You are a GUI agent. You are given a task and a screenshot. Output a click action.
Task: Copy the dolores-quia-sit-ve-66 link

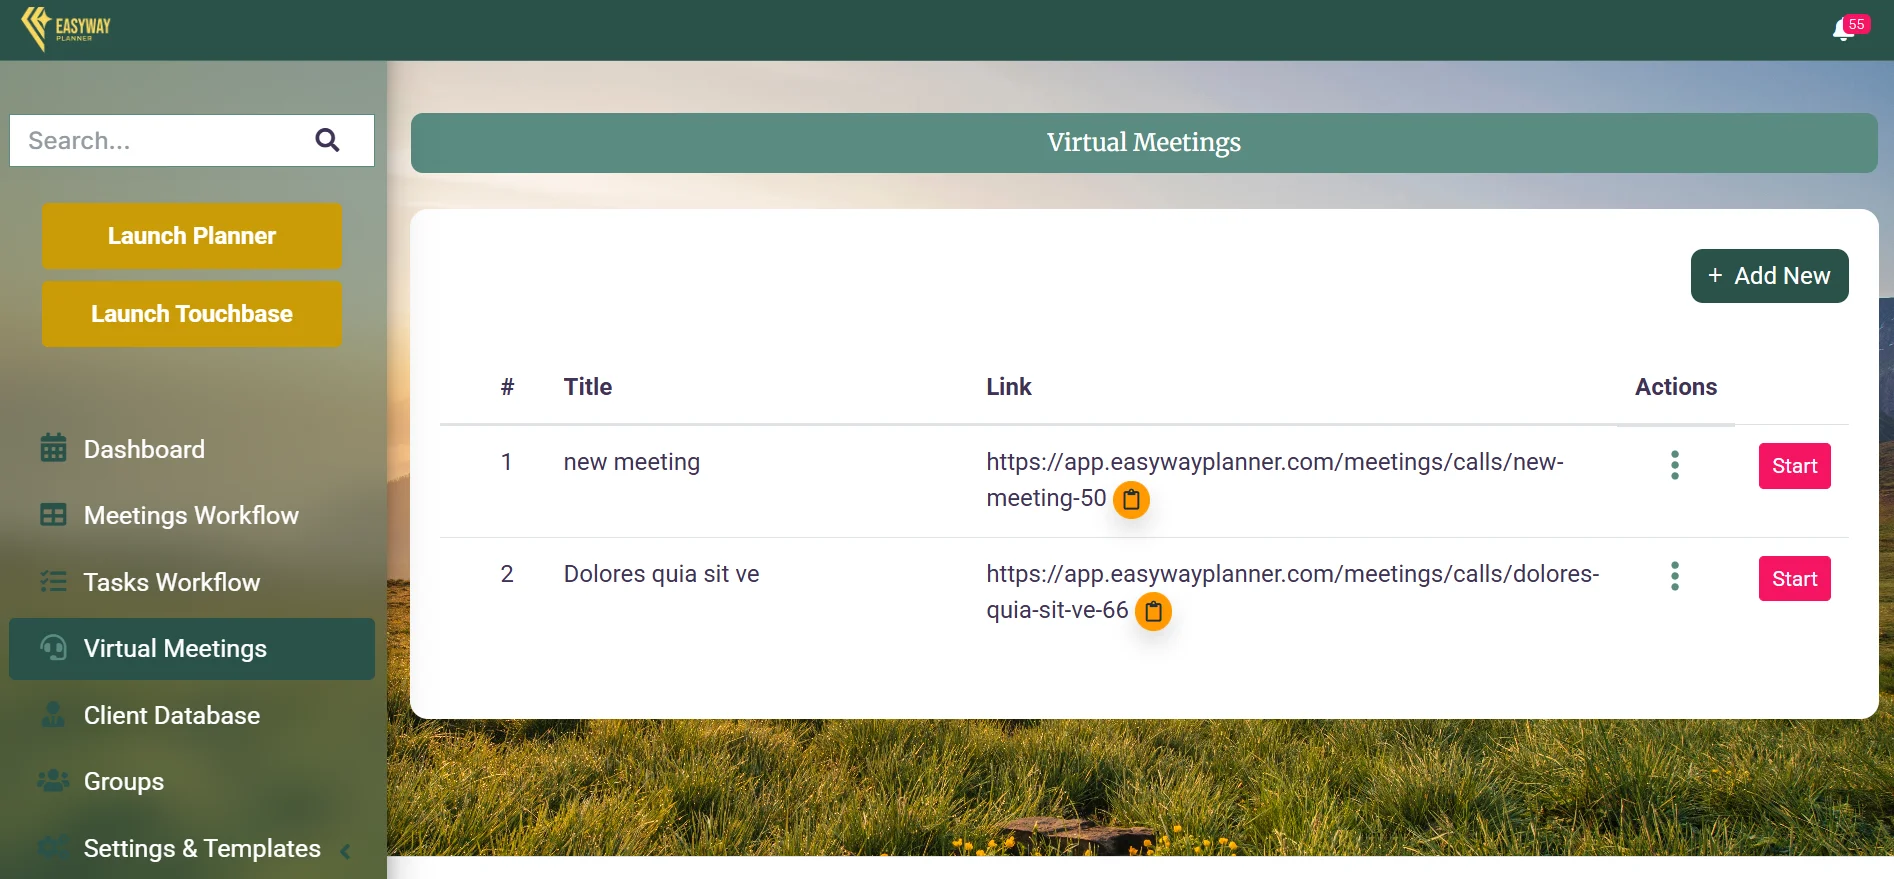pos(1153,611)
